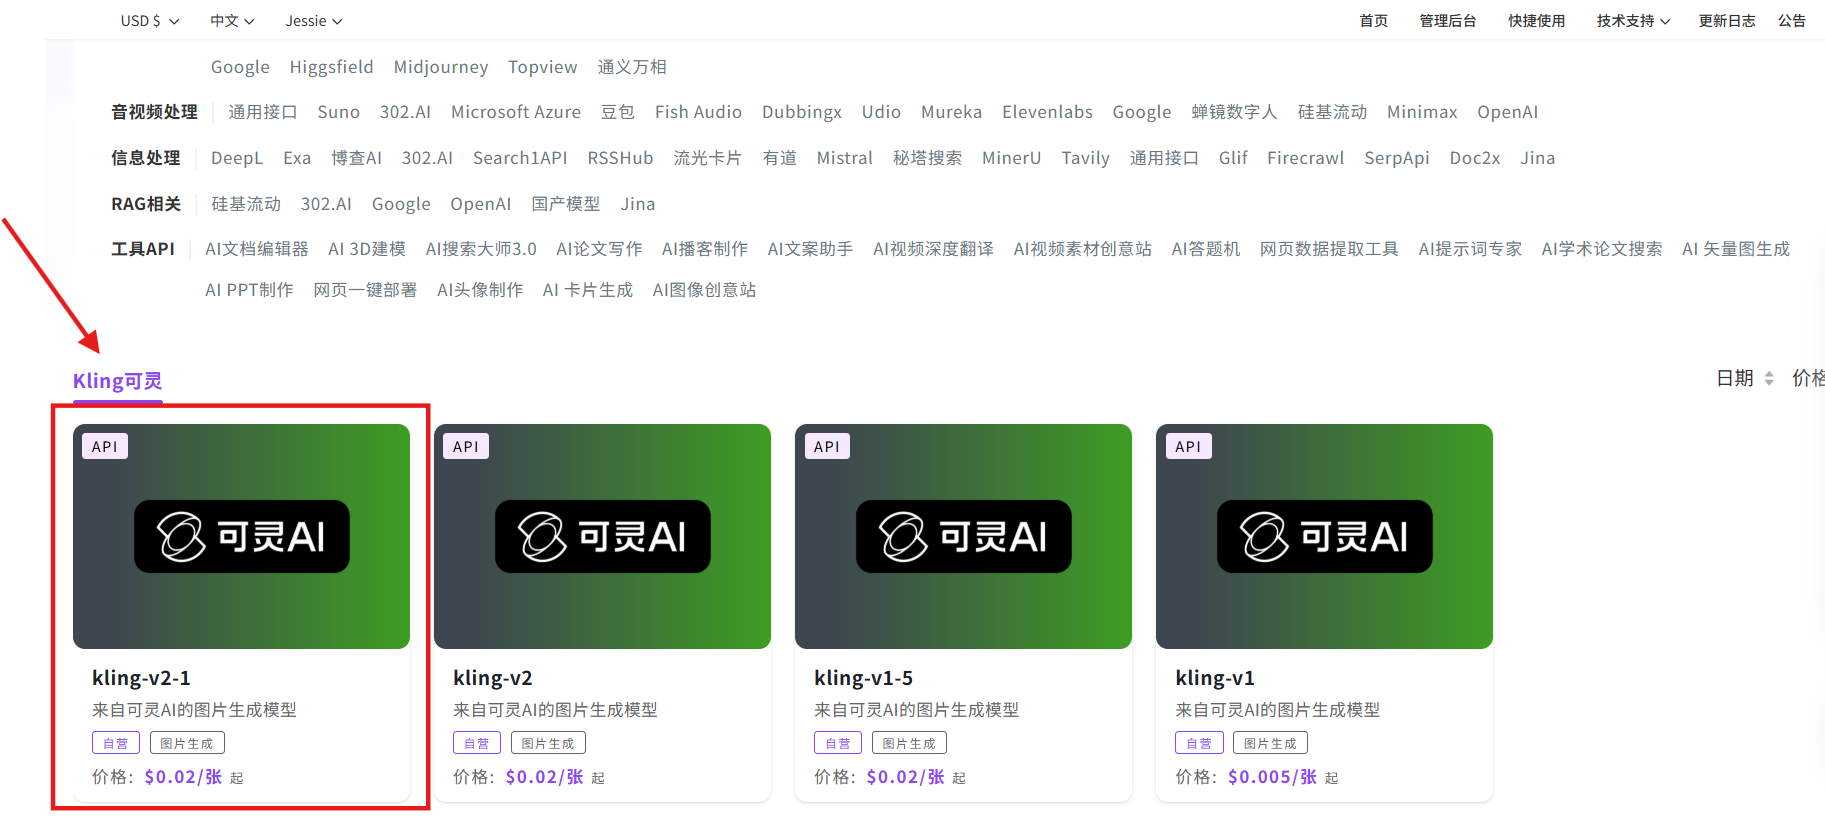Image resolution: width=1825 pixels, height=837 pixels.
Task: Open AI 卡片生成 tool API
Action: [x=588, y=290]
